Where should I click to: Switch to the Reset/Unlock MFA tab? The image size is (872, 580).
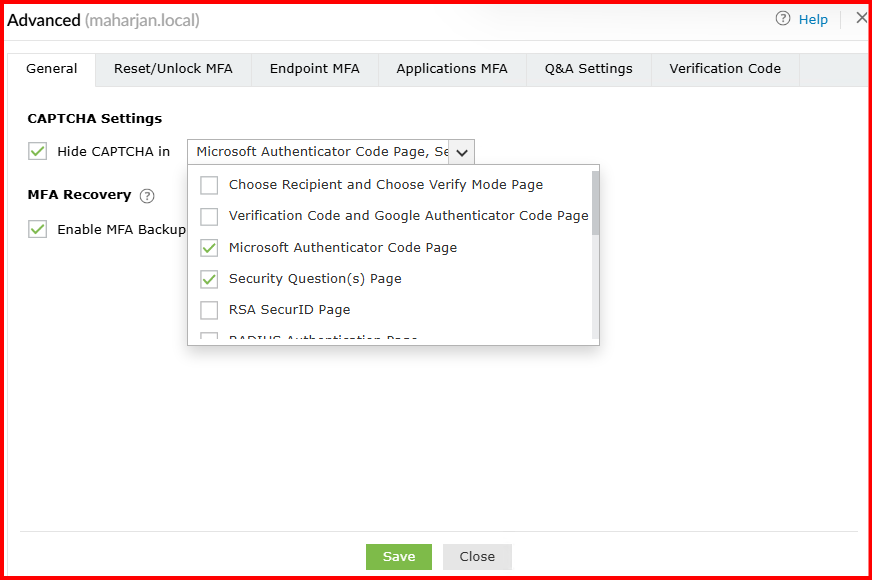[x=173, y=69]
